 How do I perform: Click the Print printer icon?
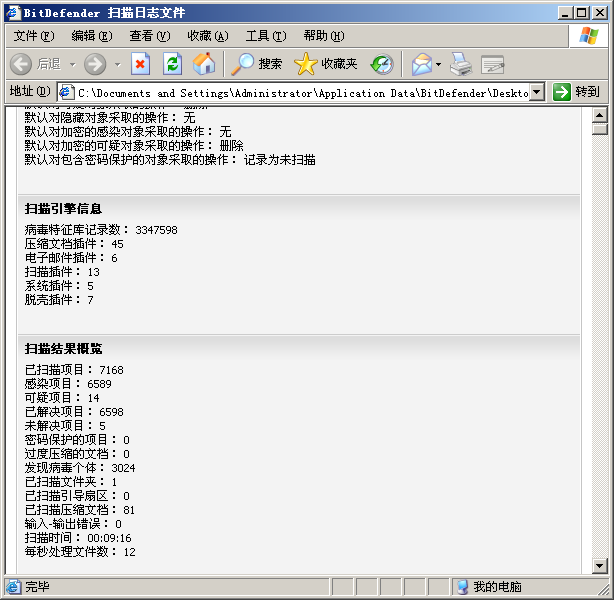(460, 64)
